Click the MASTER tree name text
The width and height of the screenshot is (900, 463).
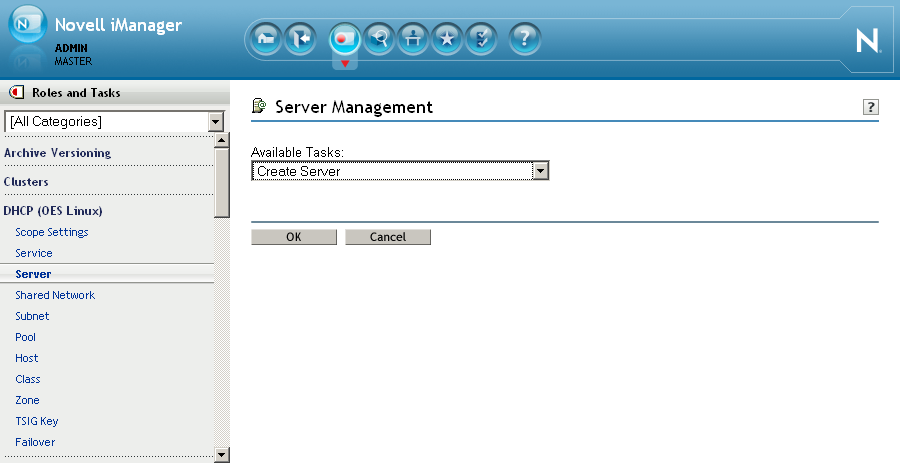[73, 61]
